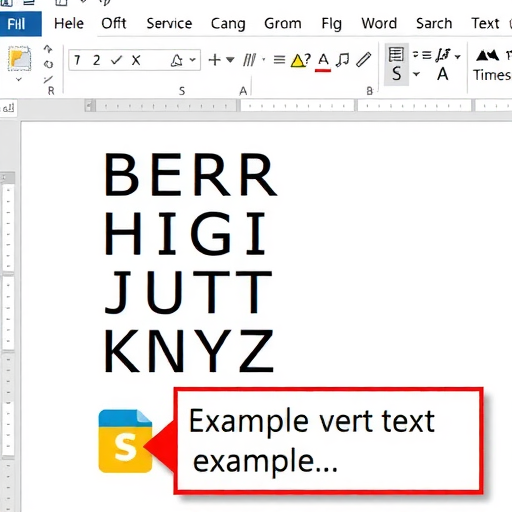Open the font box chevron dropdown

click(x=193, y=60)
